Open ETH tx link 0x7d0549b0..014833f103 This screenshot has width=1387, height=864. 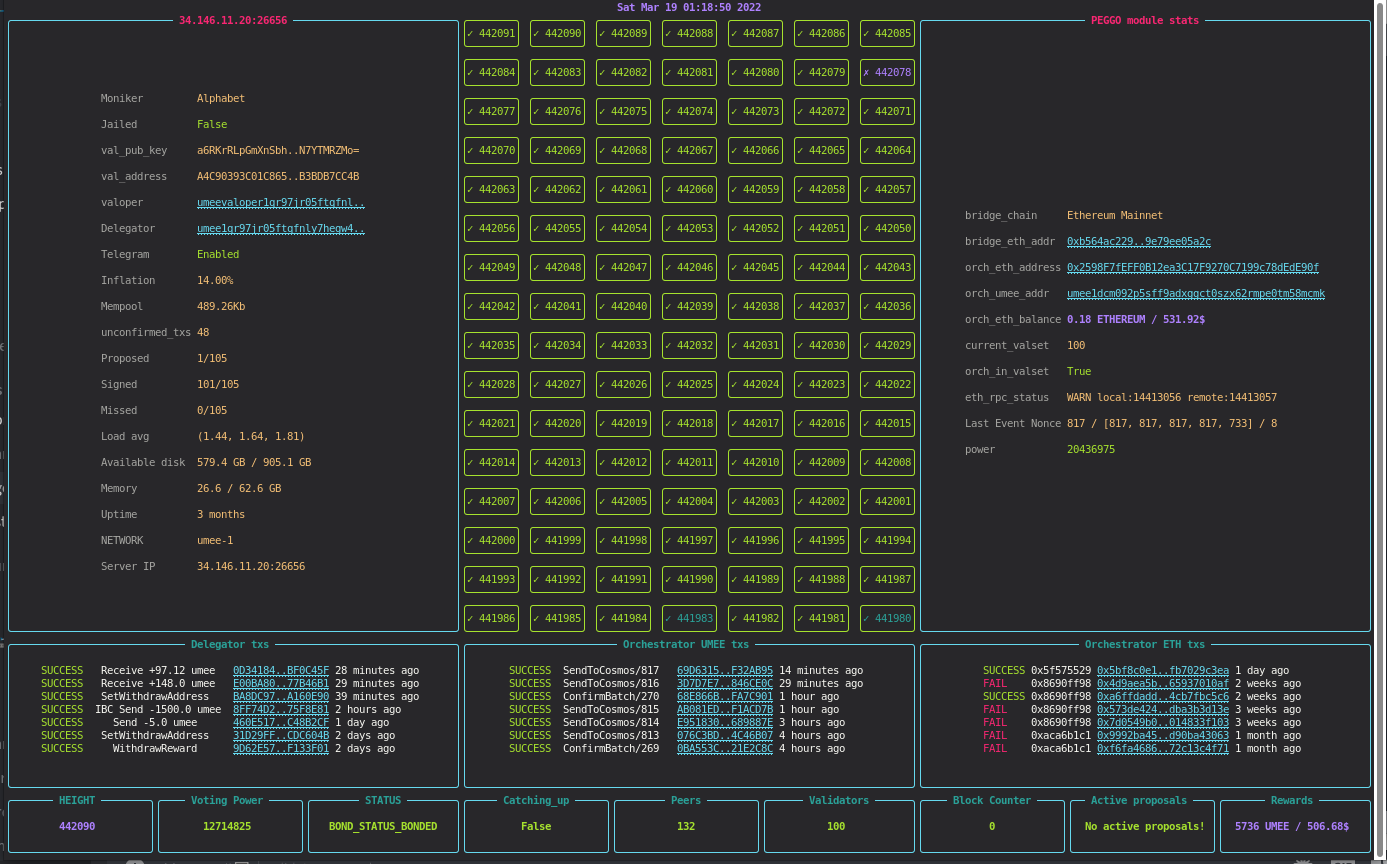pyautogui.click(x=1163, y=722)
